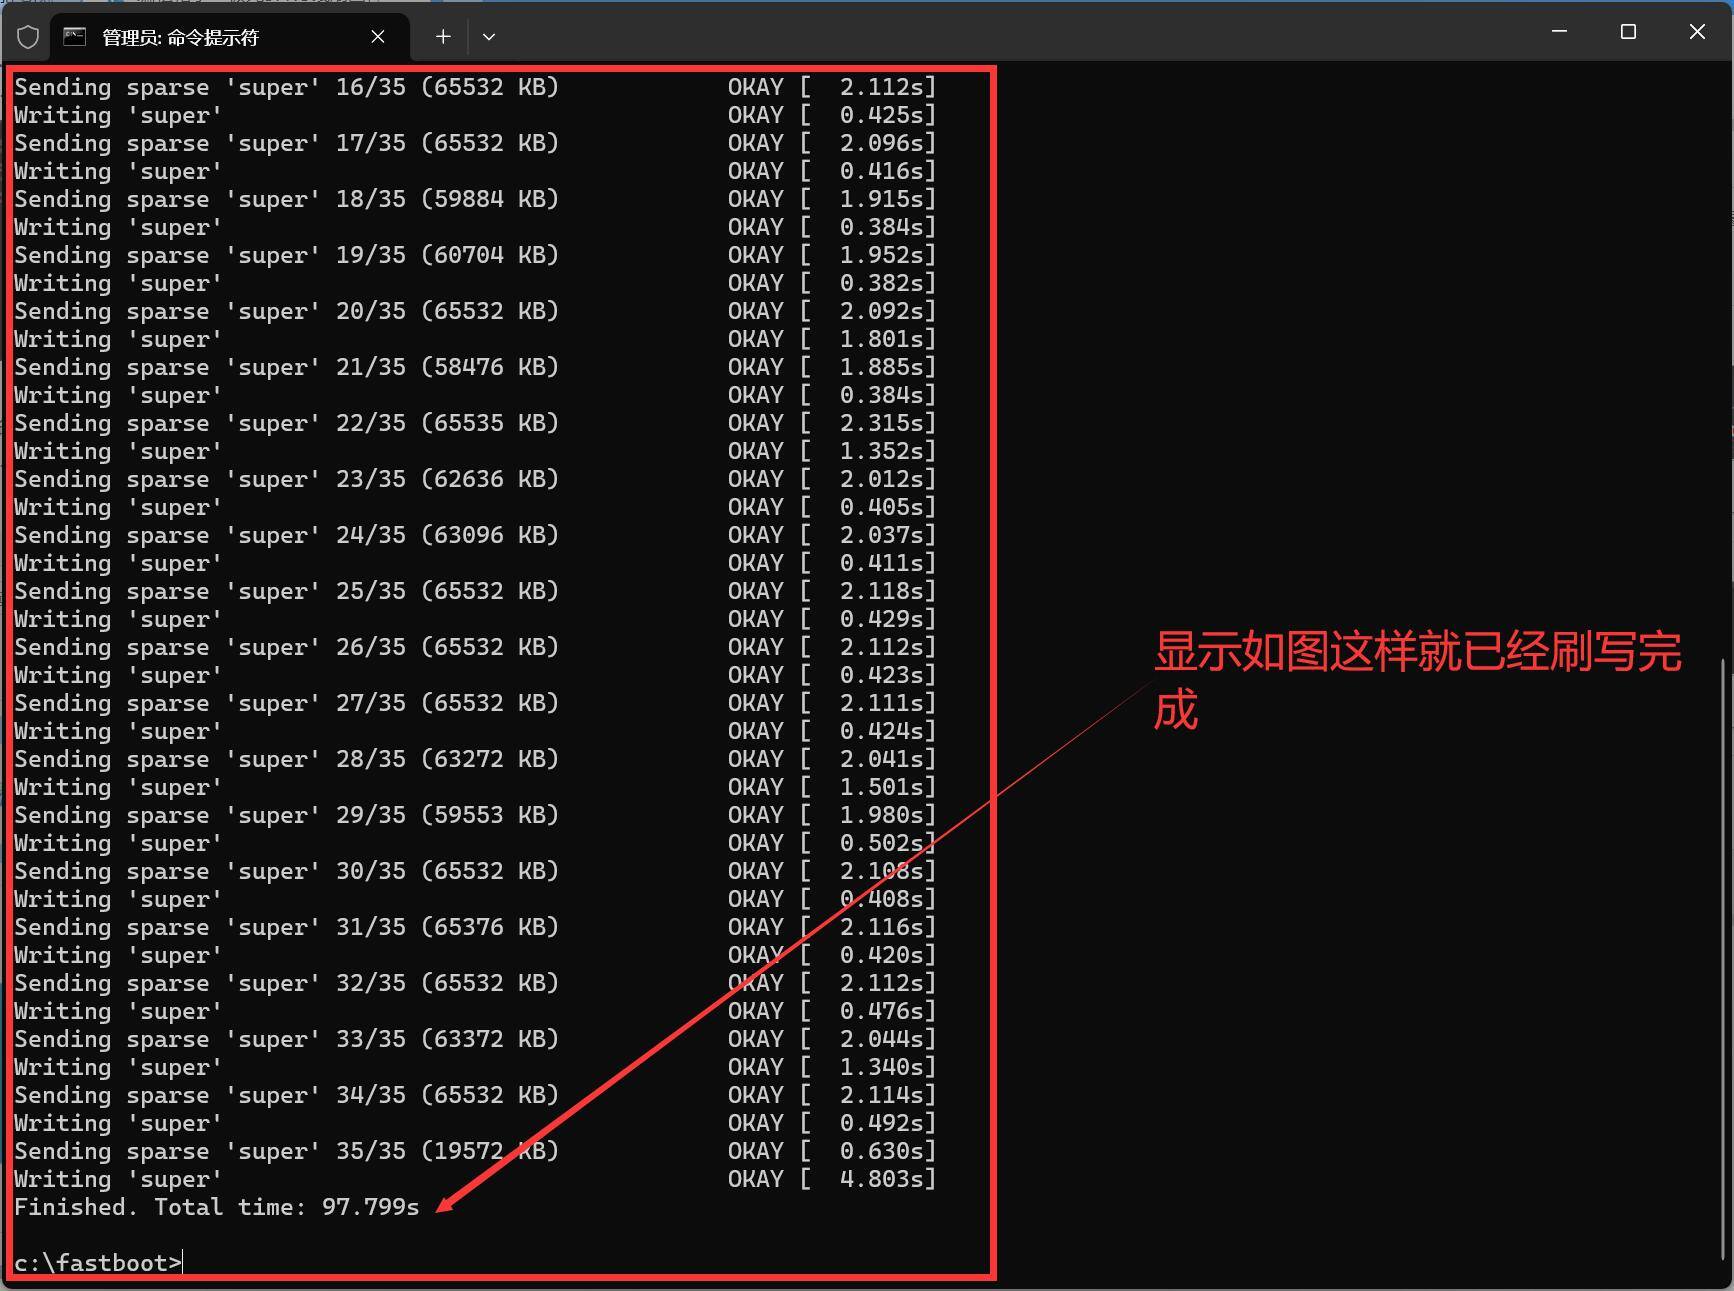This screenshot has height=1291, width=1734.
Task: Expand the new tab profile dropdown
Action: coord(489,37)
